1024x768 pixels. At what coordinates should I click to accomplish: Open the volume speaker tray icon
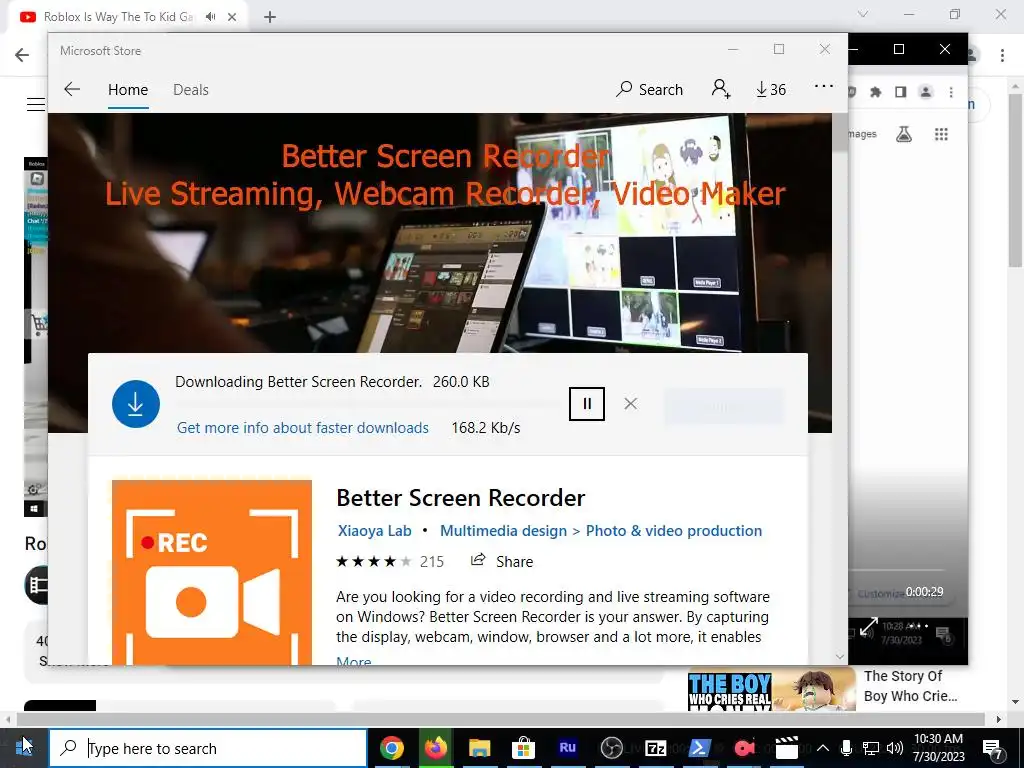point(895,748)
